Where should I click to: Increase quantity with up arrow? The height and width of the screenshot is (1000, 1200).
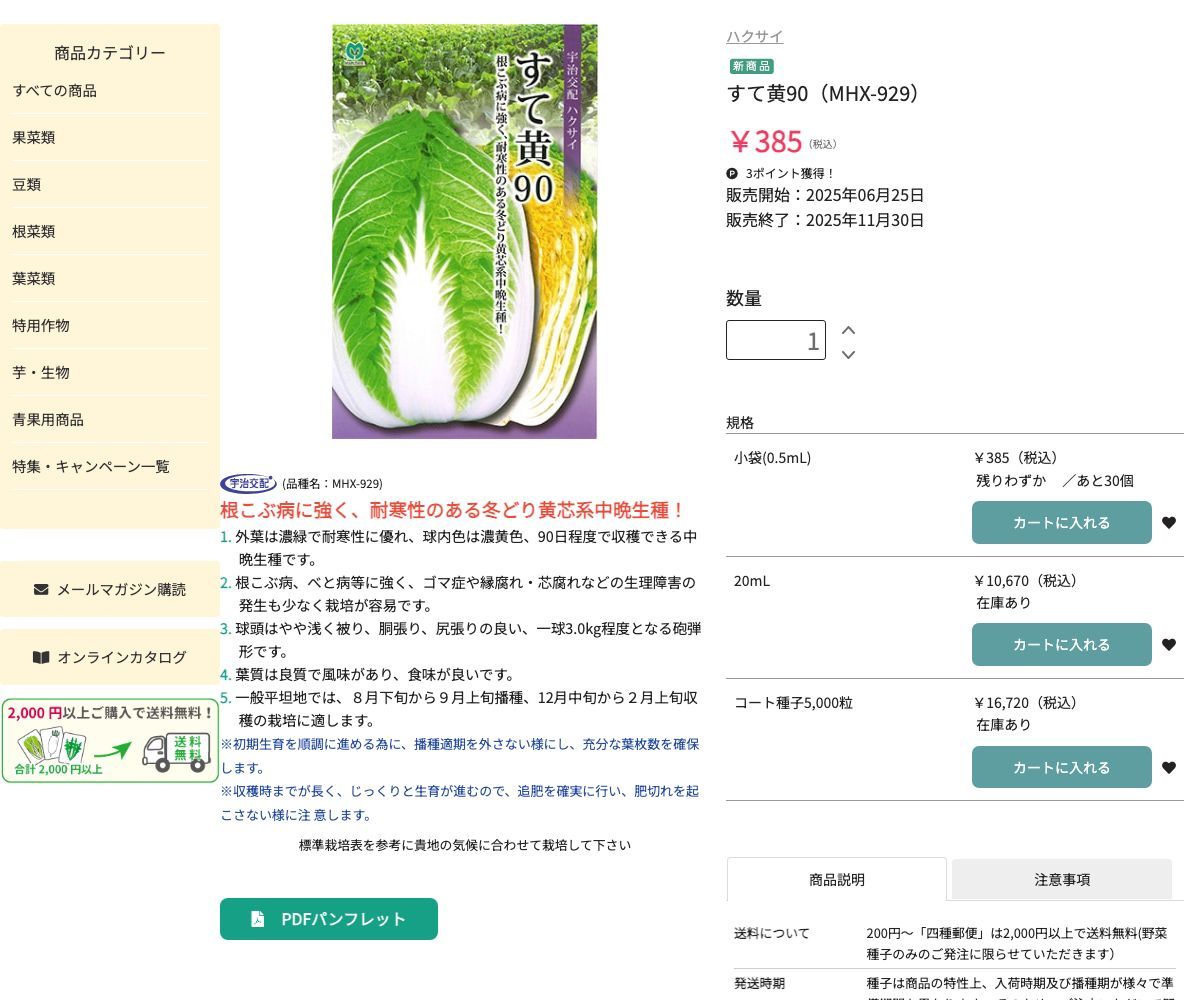[848, 330]
